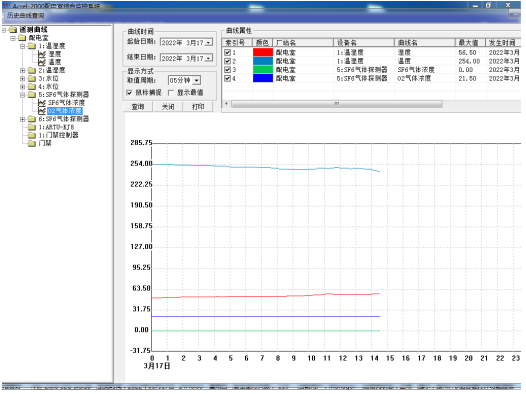Uncheck curve index 3 SF6 row checkbox
526x394 pixels.
click(x=227, y=70)
